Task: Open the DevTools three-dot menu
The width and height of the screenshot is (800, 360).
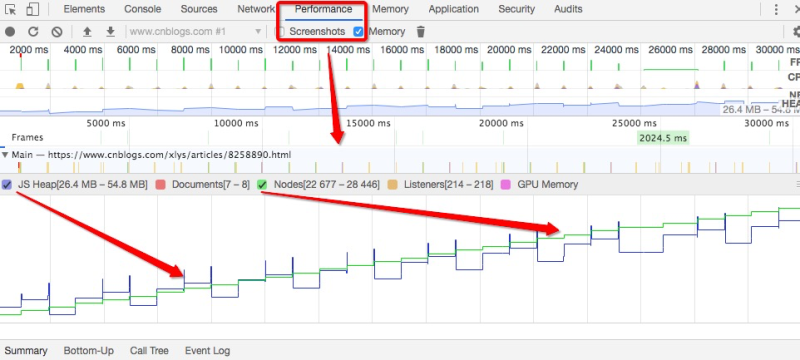Action: click(776, 9)
